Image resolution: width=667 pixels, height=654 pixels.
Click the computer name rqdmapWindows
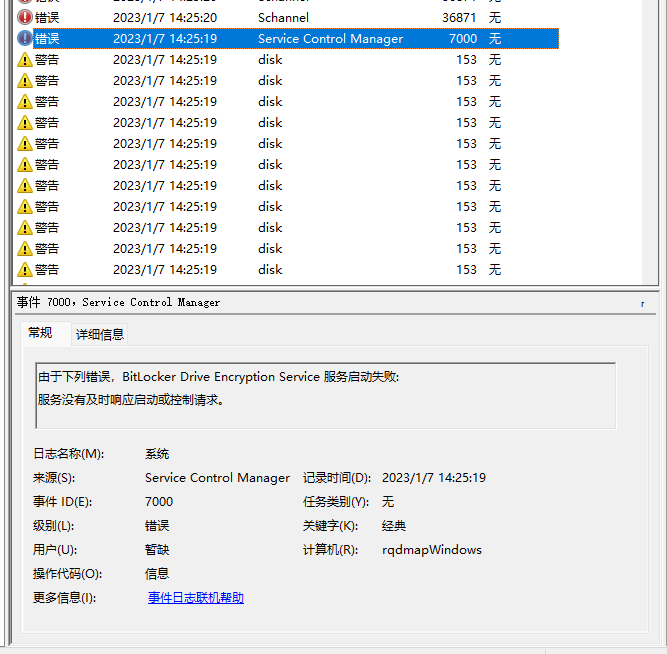point(432,550)
